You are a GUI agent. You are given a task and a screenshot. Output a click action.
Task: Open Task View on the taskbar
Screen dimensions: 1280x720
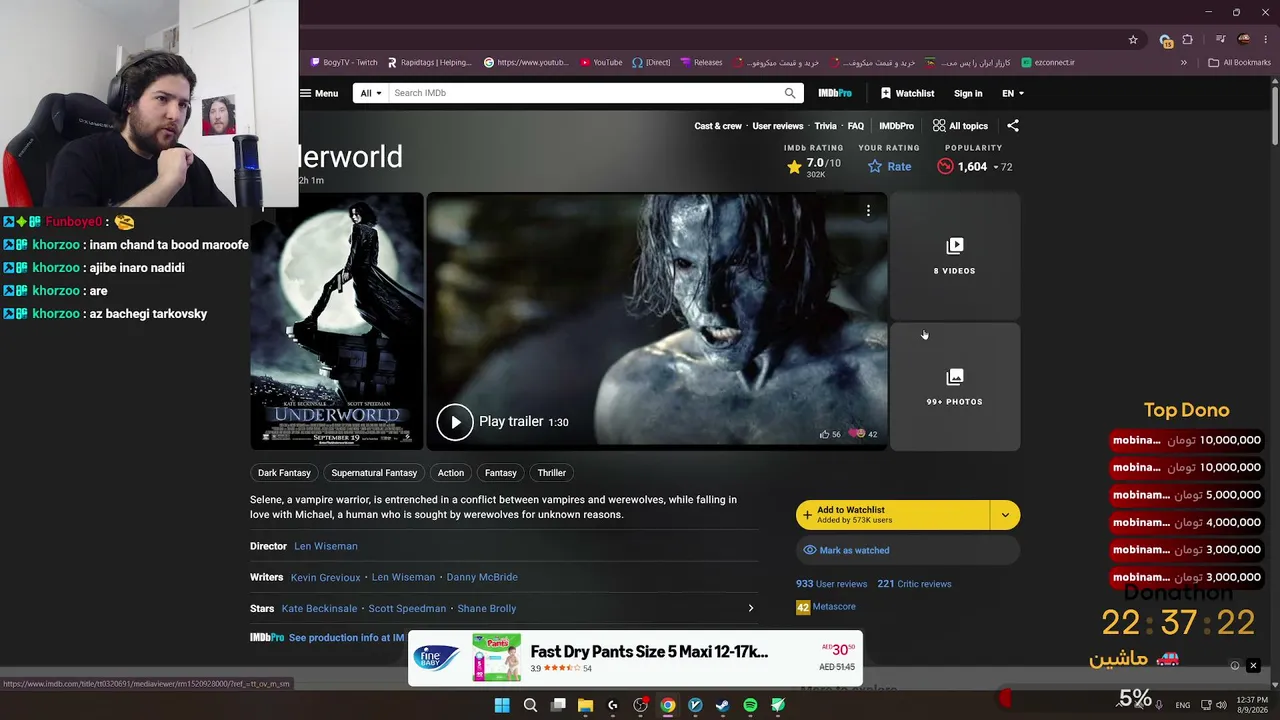click(x=558, y=705)
